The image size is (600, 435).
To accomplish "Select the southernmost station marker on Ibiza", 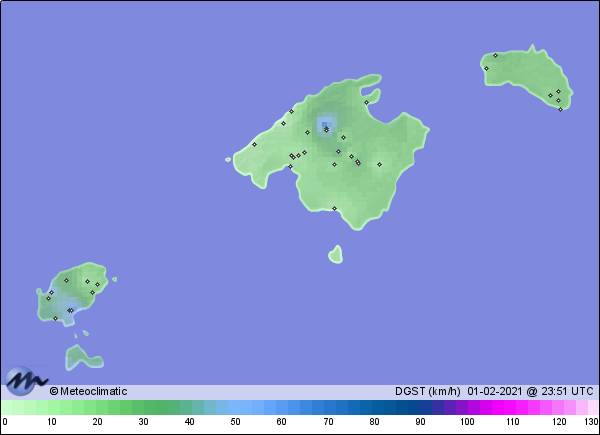I will tap(55, 318).
